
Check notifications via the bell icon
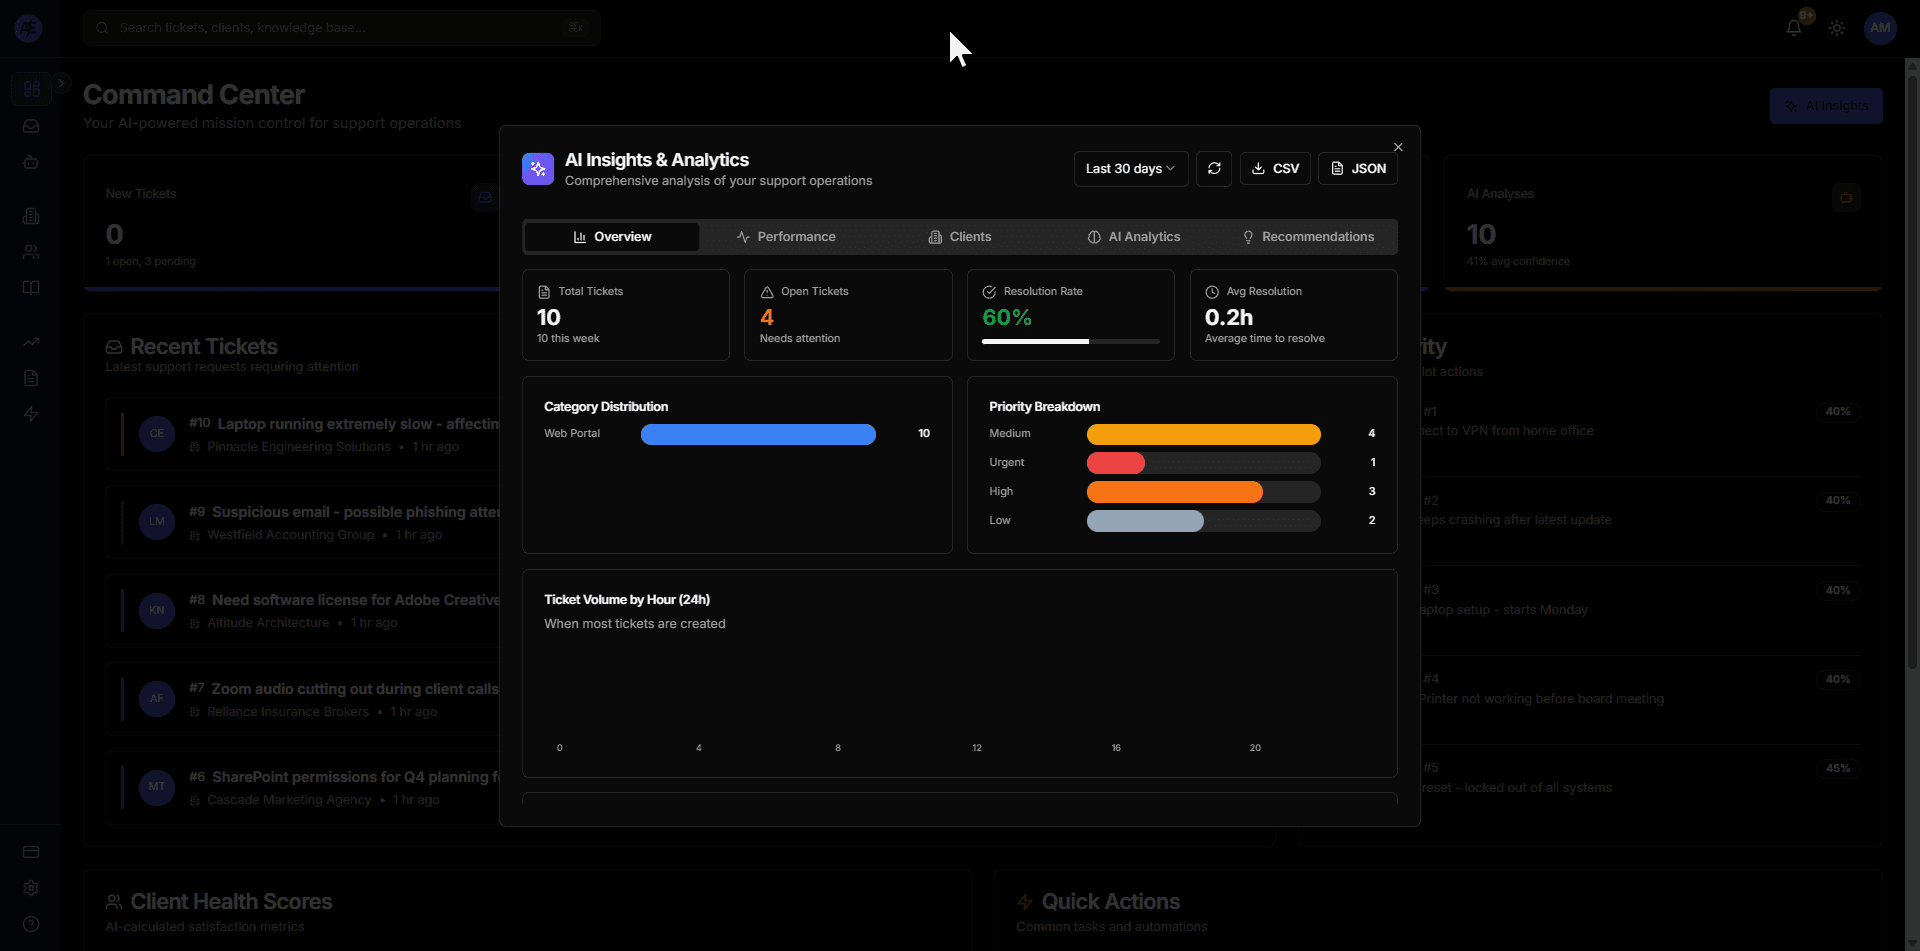tap(1793, 27)
